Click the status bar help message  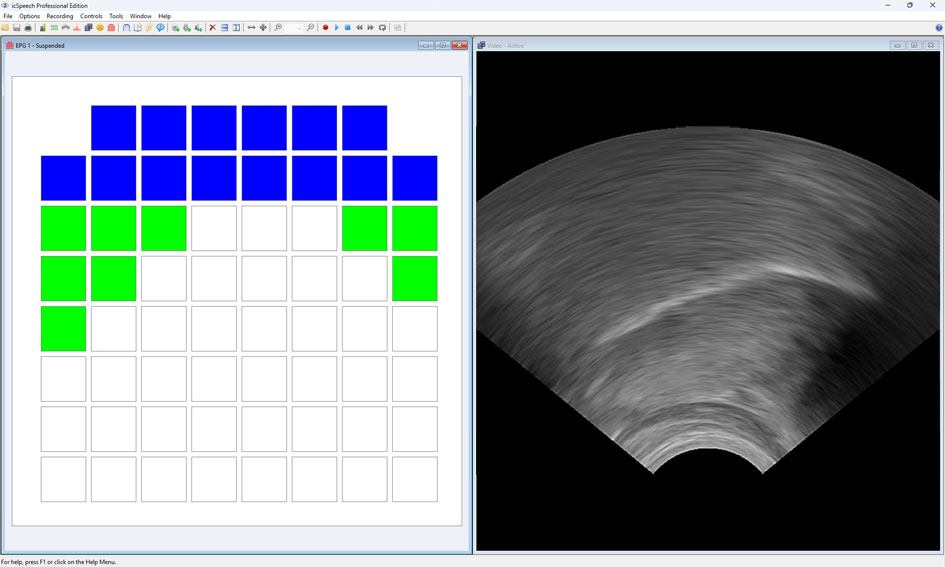point(58,562)
